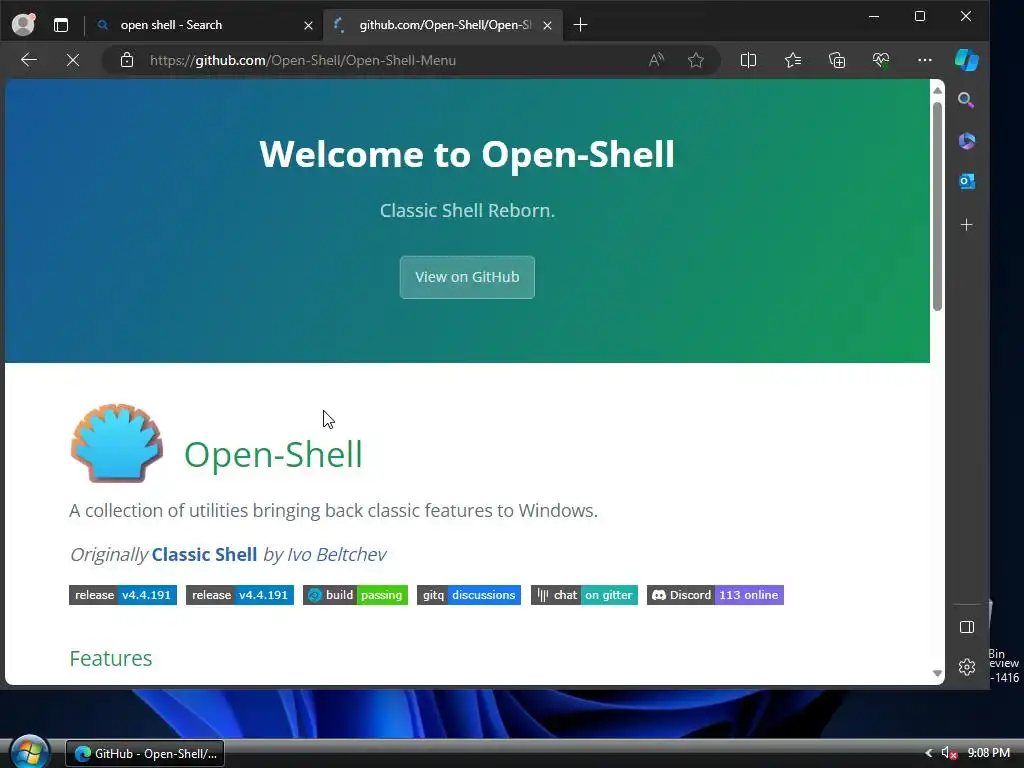
Task: Click the Open-Shell green heading
Action: click(273, 455)
